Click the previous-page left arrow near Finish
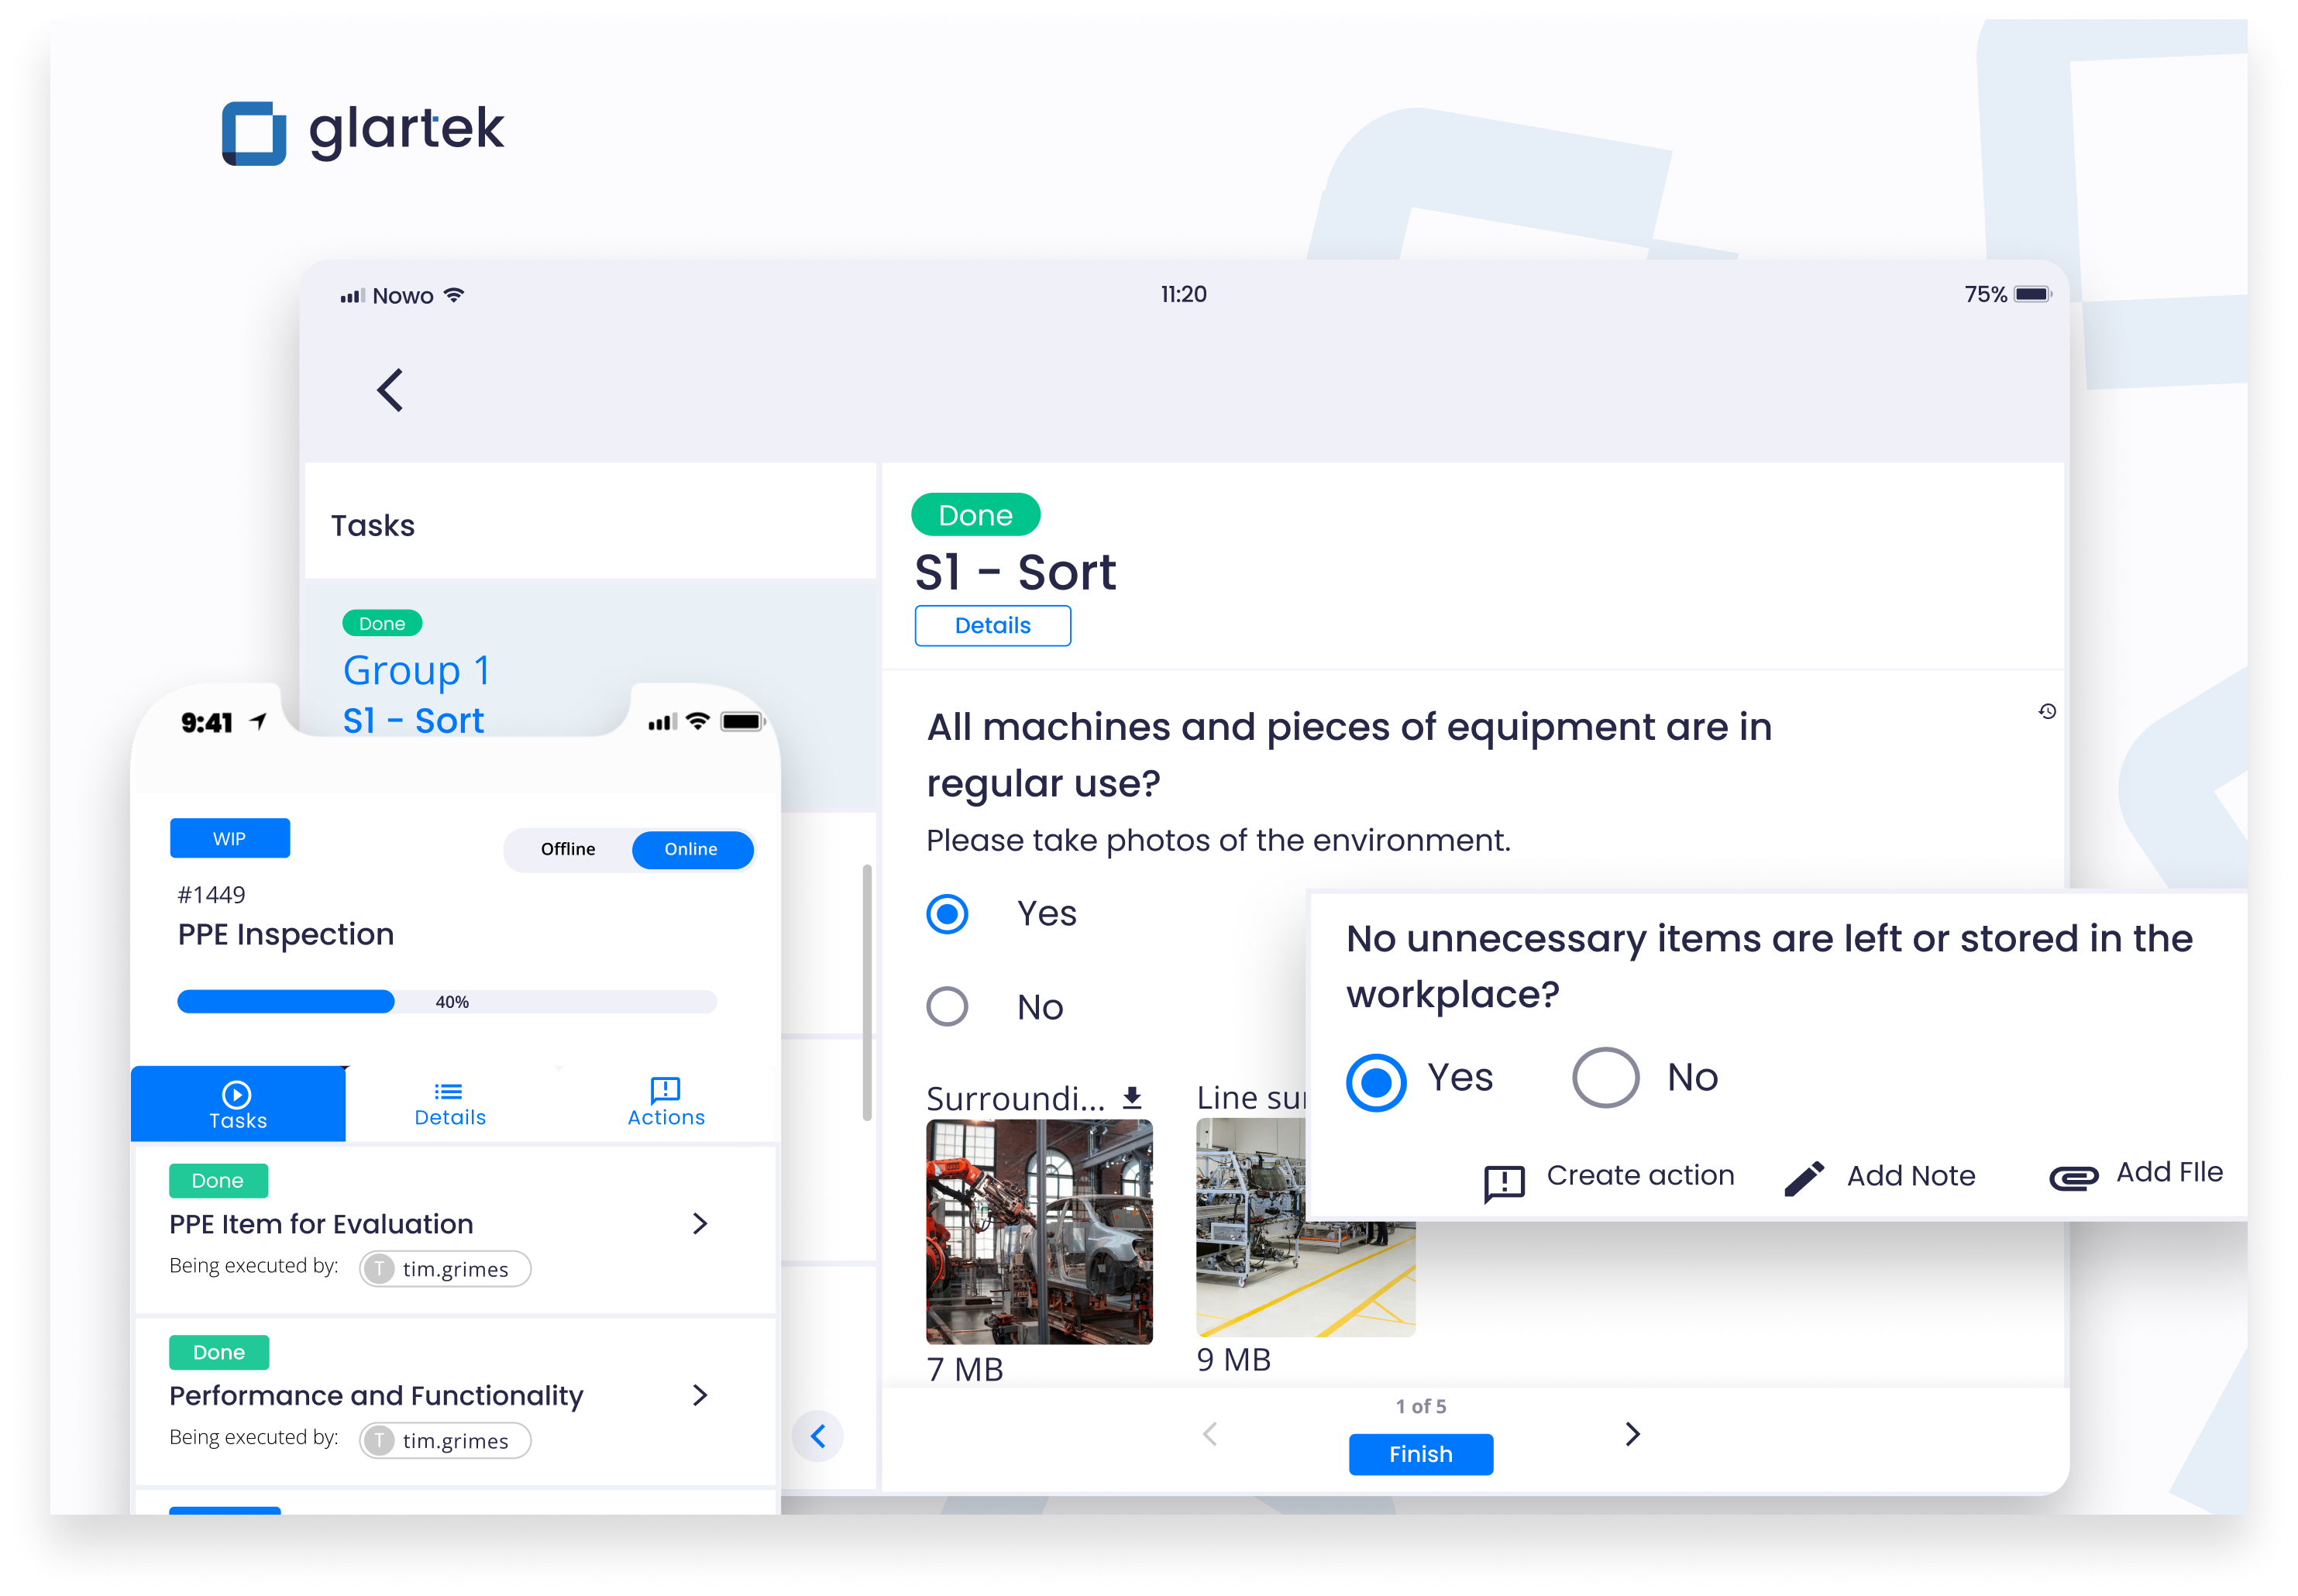 click(1210, 1434)
